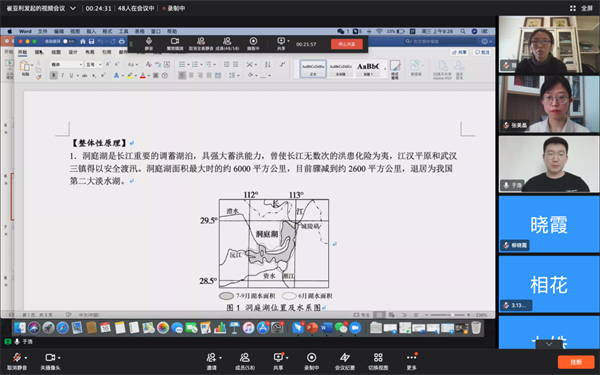Open More options in meeting bottom bar

pos(411,361)
